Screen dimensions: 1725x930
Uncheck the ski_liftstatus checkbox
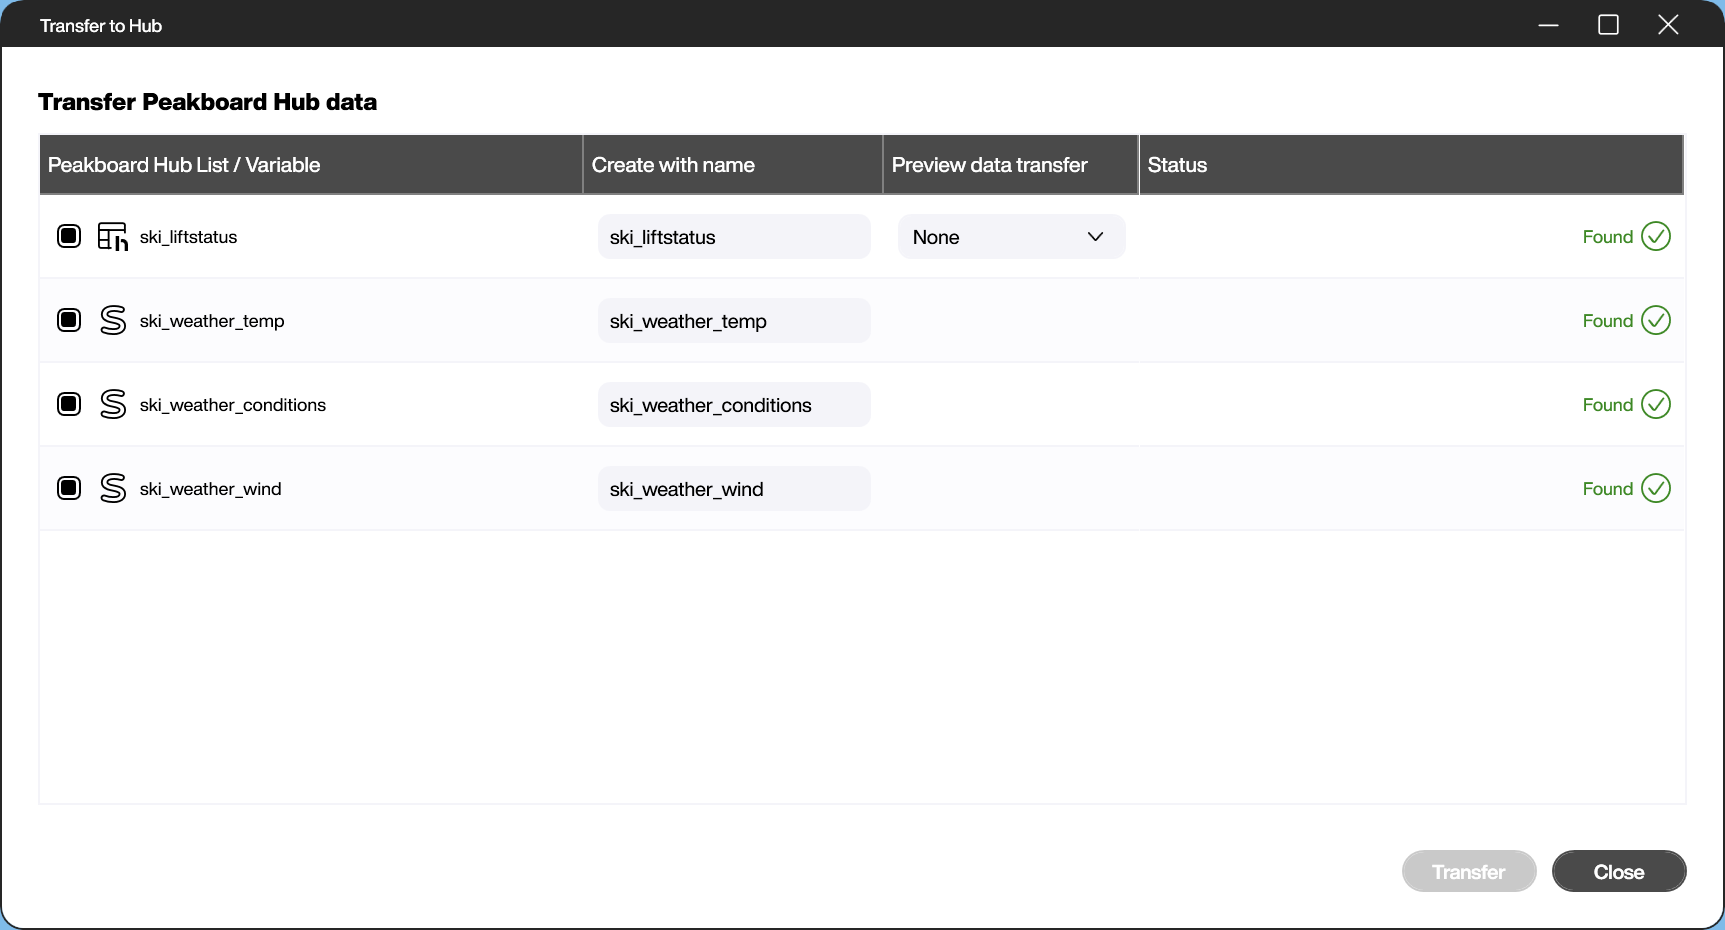tap(69, 237)
